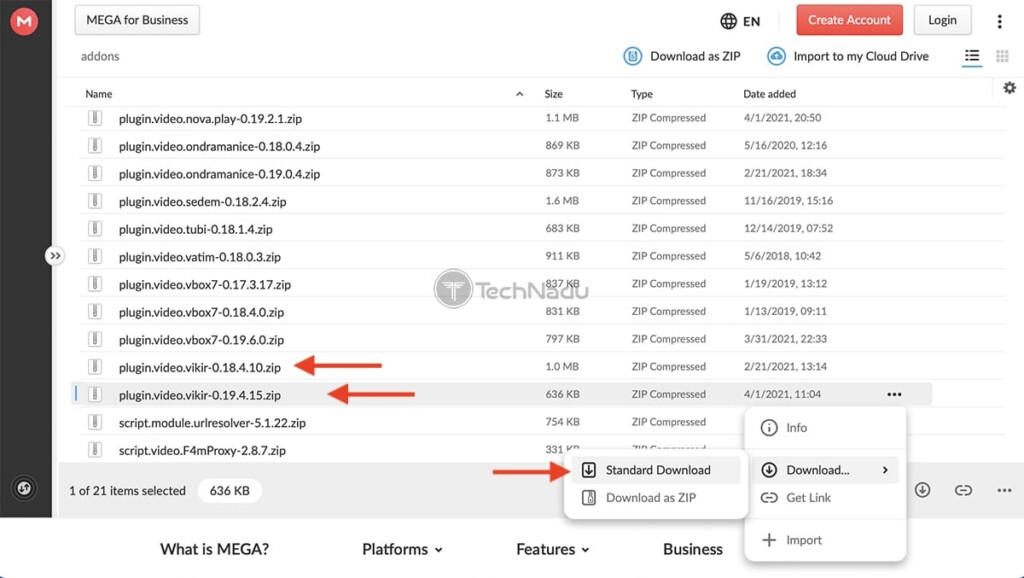Click the plus icon beside Import
Screen dimensions: 1024x578
[769, 540]
